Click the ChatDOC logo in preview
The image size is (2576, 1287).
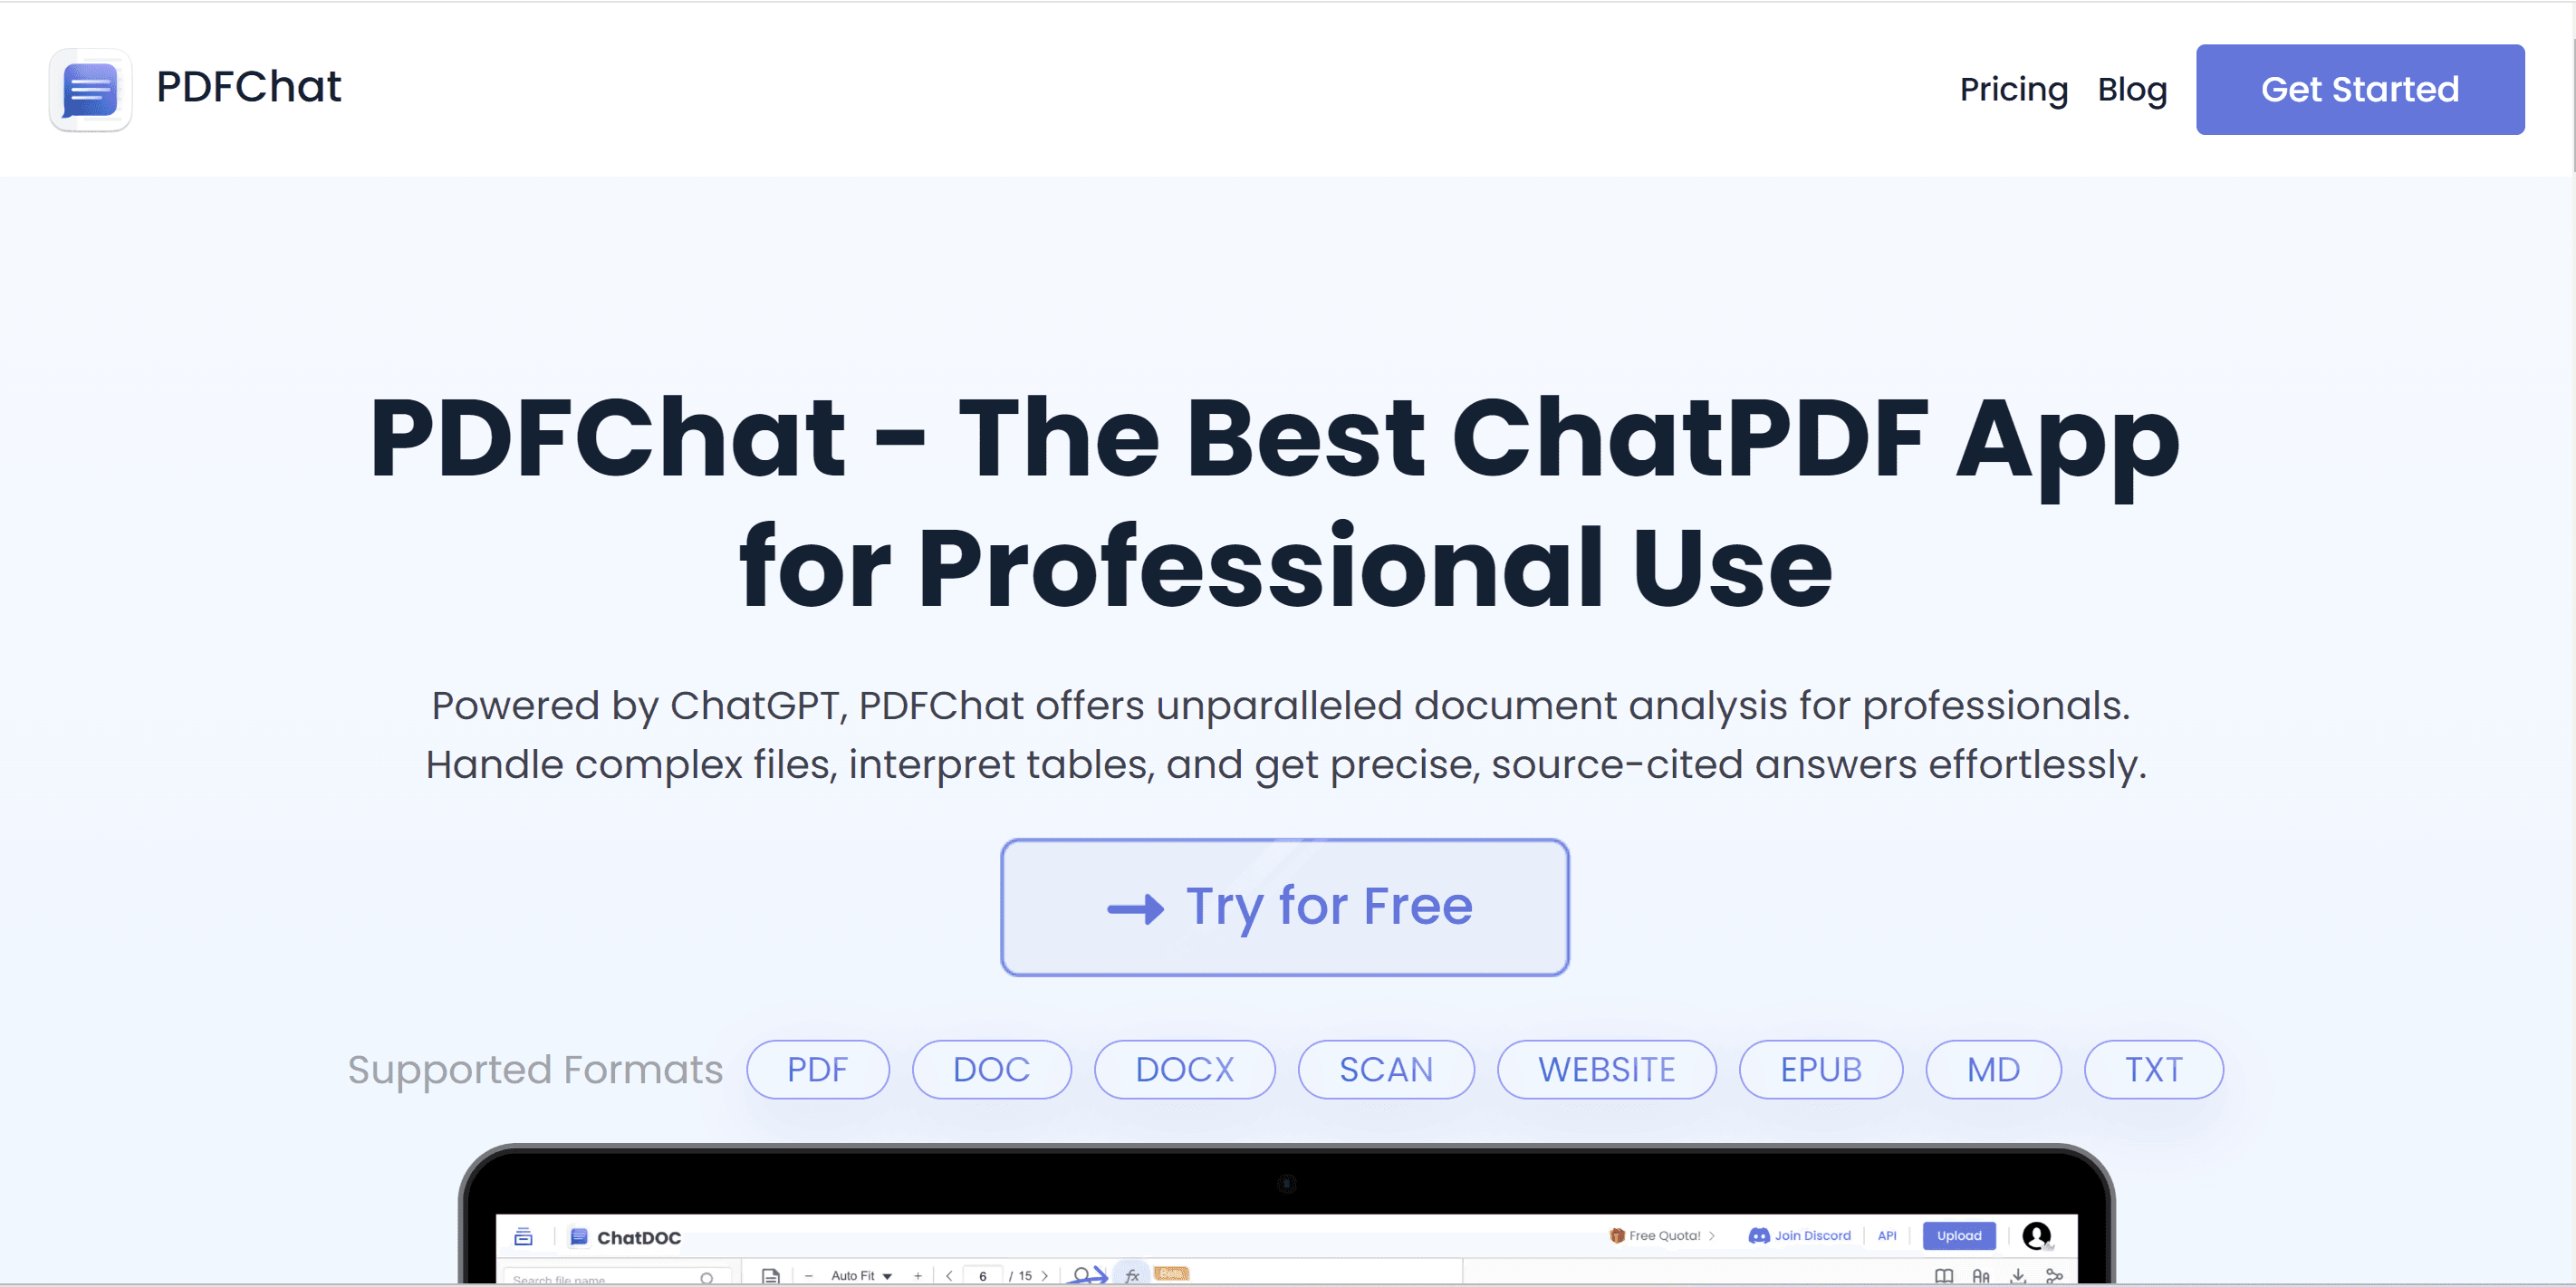pyautogui.click(x=626, y=1237)
